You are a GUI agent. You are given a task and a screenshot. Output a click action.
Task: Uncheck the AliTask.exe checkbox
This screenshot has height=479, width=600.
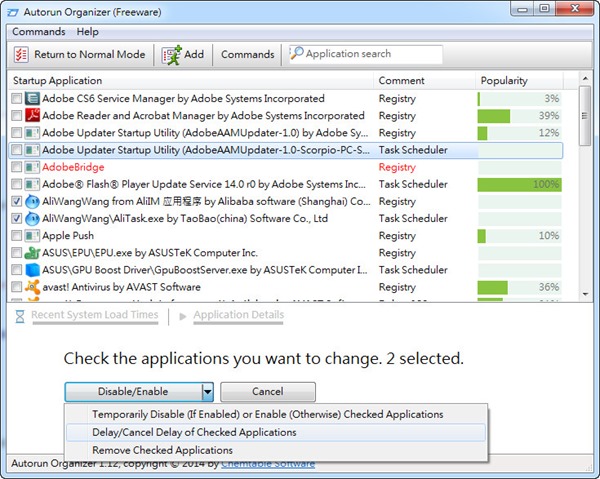point(16,218)
